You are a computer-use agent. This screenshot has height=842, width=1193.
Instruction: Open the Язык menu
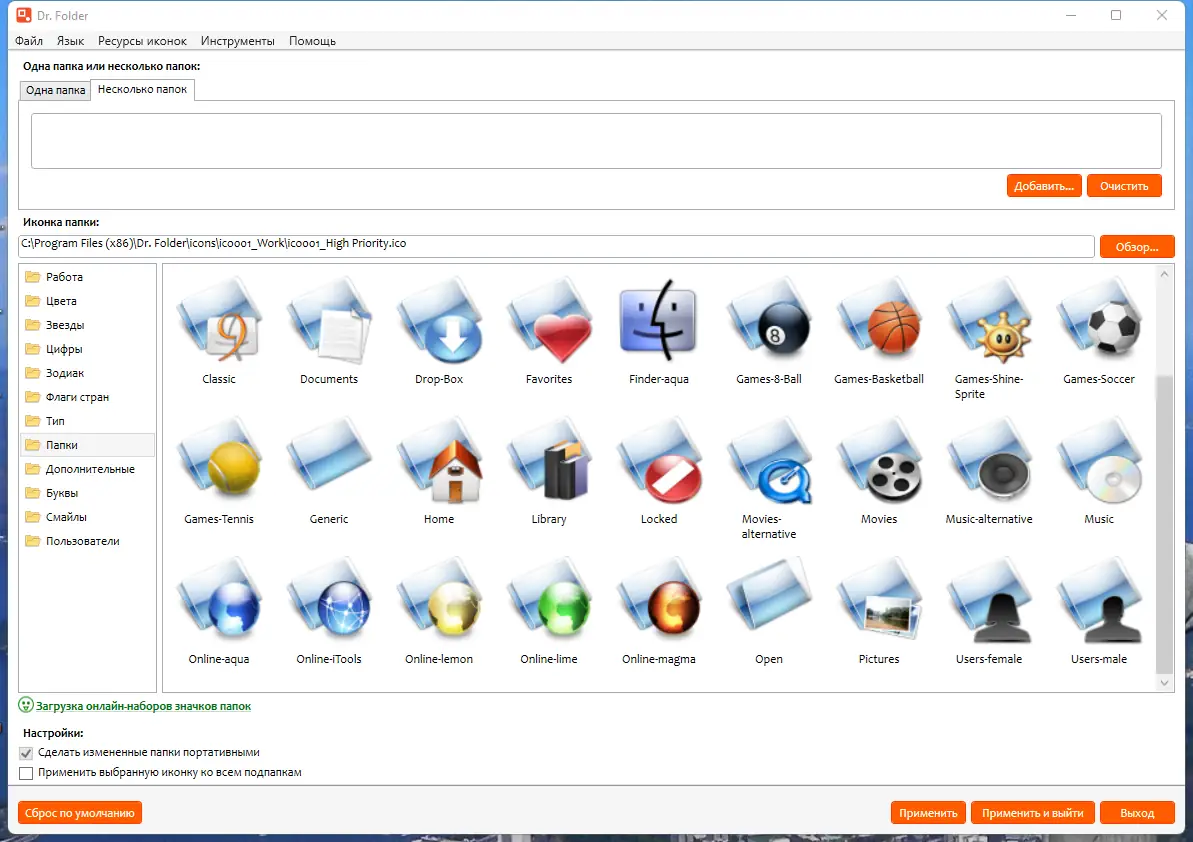pyautogui.click(x=70, y=41)
